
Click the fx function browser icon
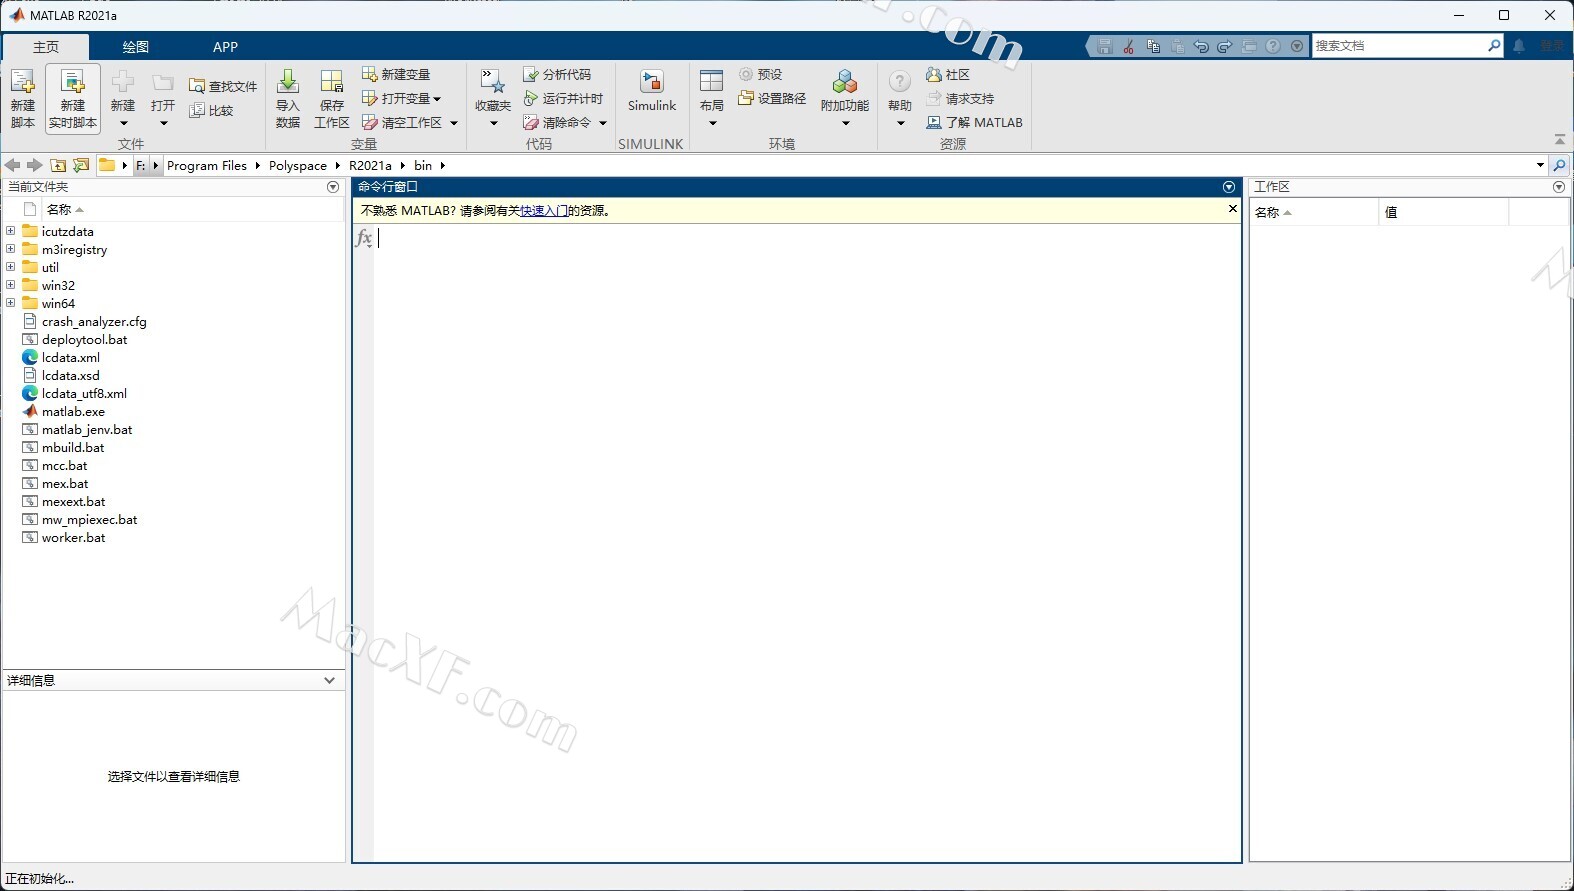pyautogui.click(x=364, y=238)
